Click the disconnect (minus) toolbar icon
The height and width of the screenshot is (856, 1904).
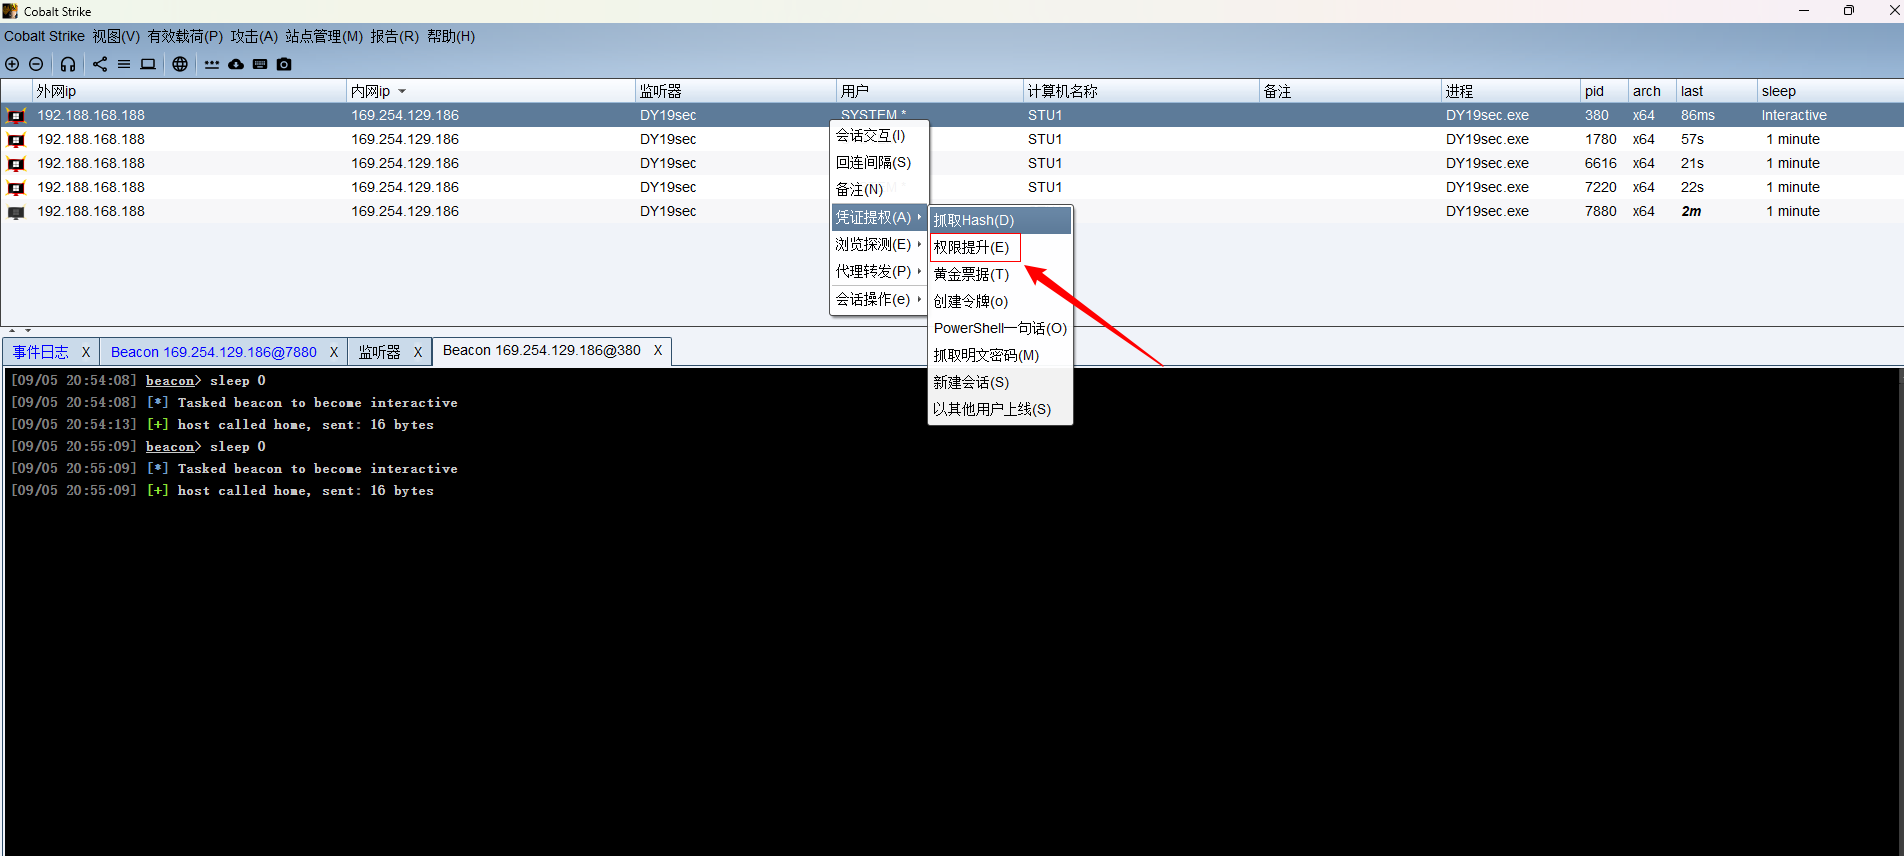(x=36, y=64)
